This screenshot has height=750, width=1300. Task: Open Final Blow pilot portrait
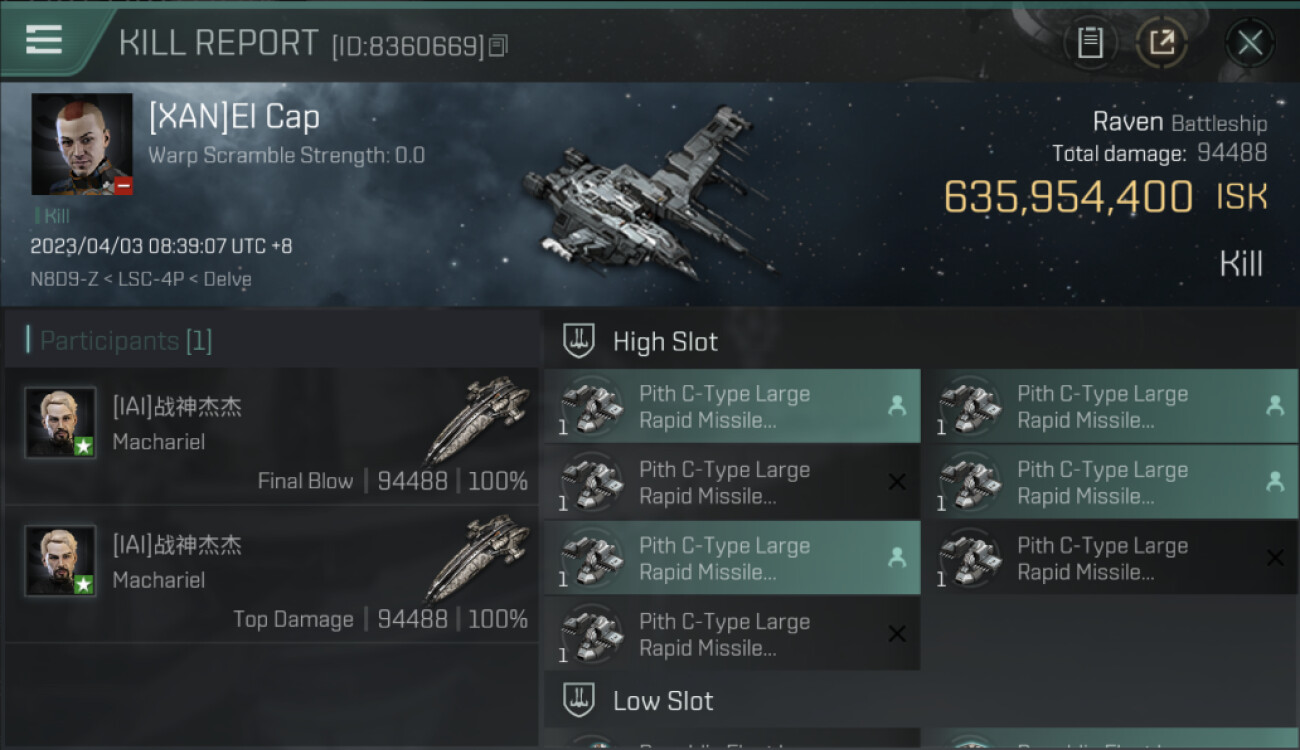(x=60, y=422)
